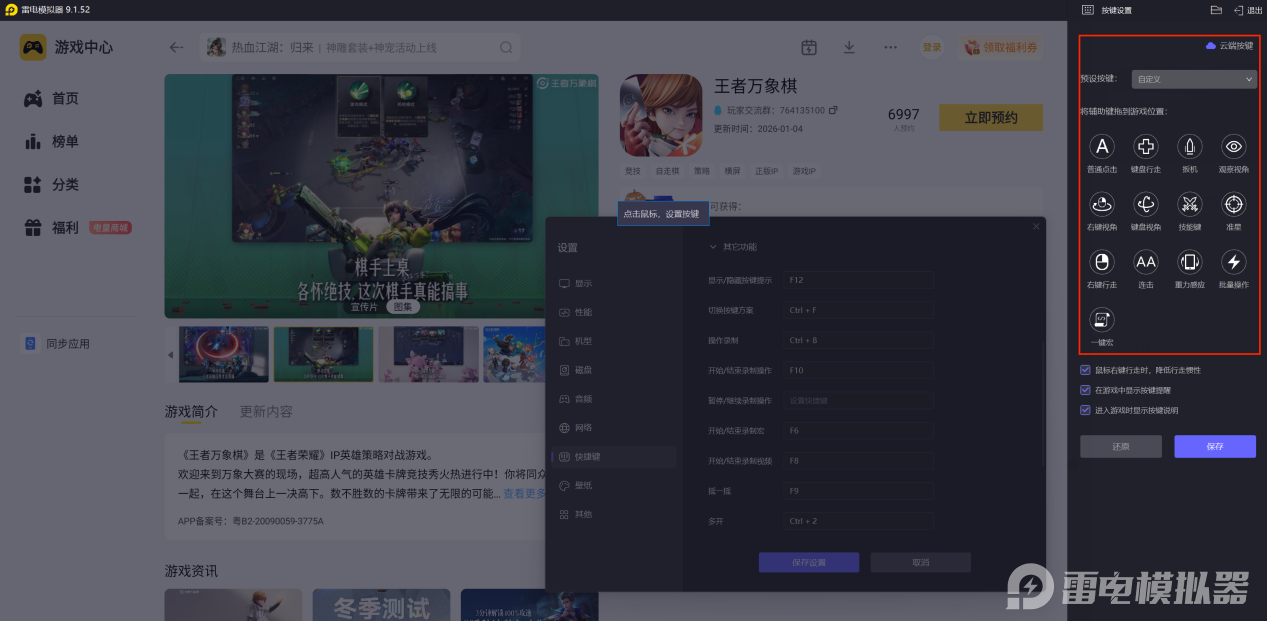The image size is (1267, 621).
Task: Click the 退出 exit icon
Action: (1239, 10)
